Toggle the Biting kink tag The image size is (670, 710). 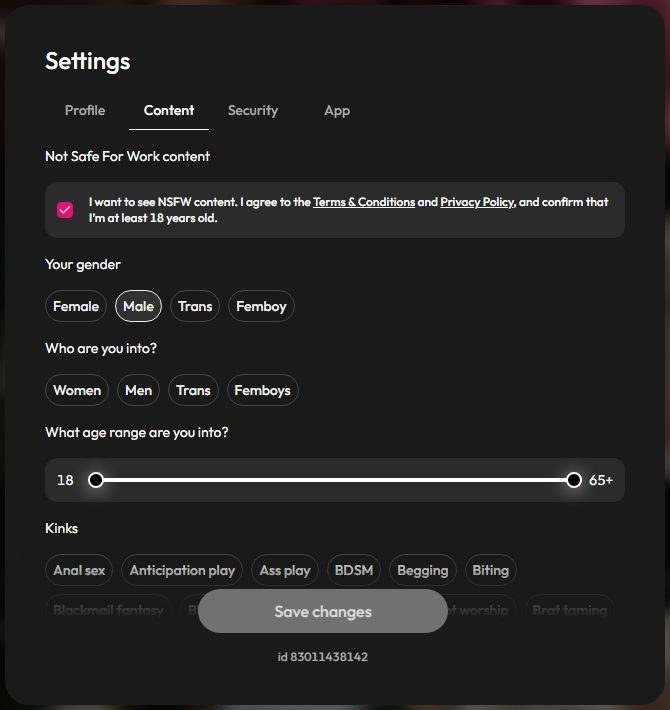pyautogui.click(x=491, y=570)
